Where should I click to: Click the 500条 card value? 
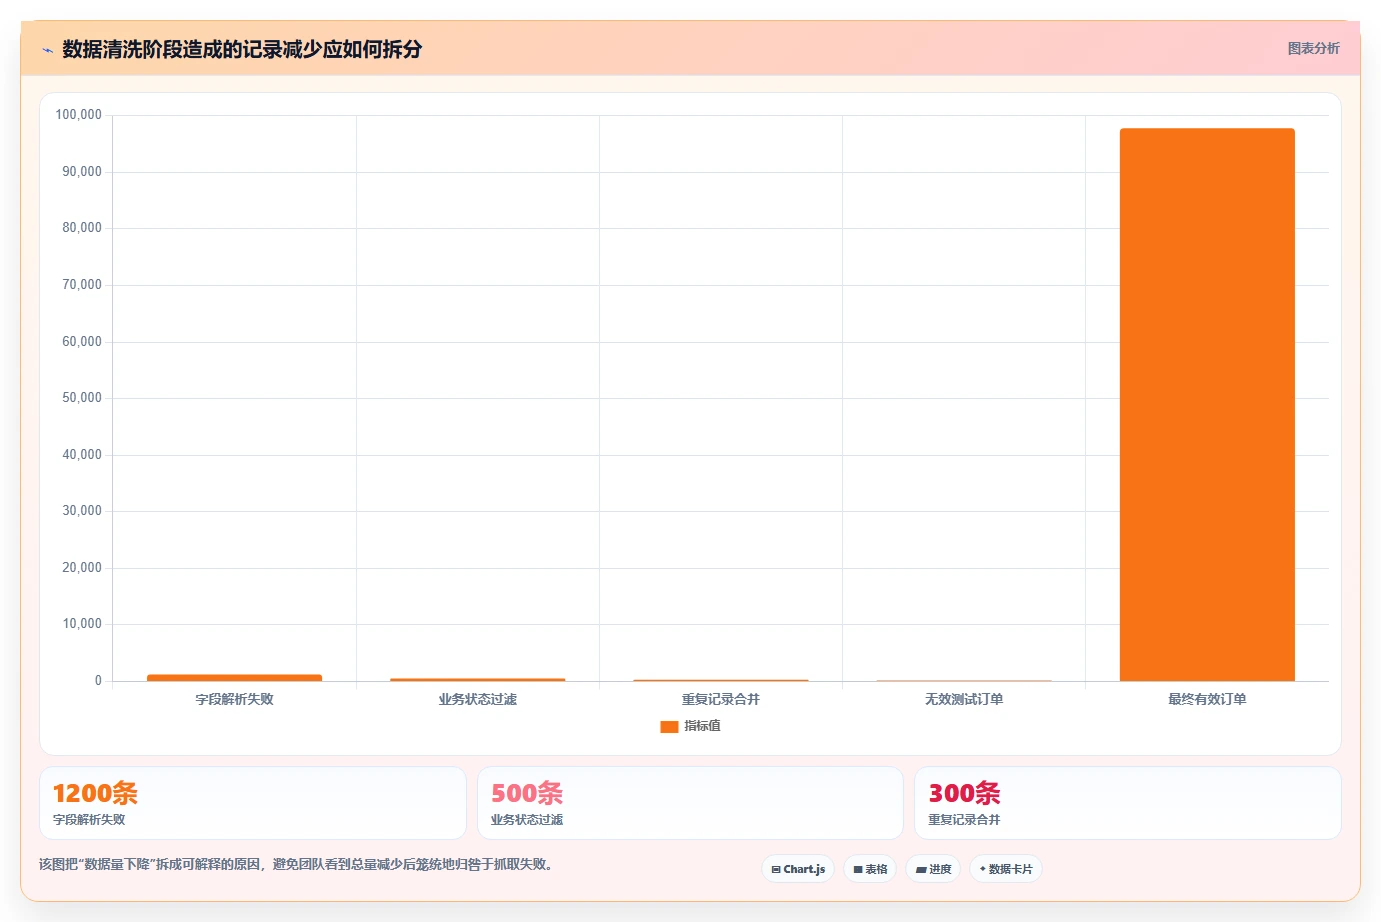click(527, 793)
